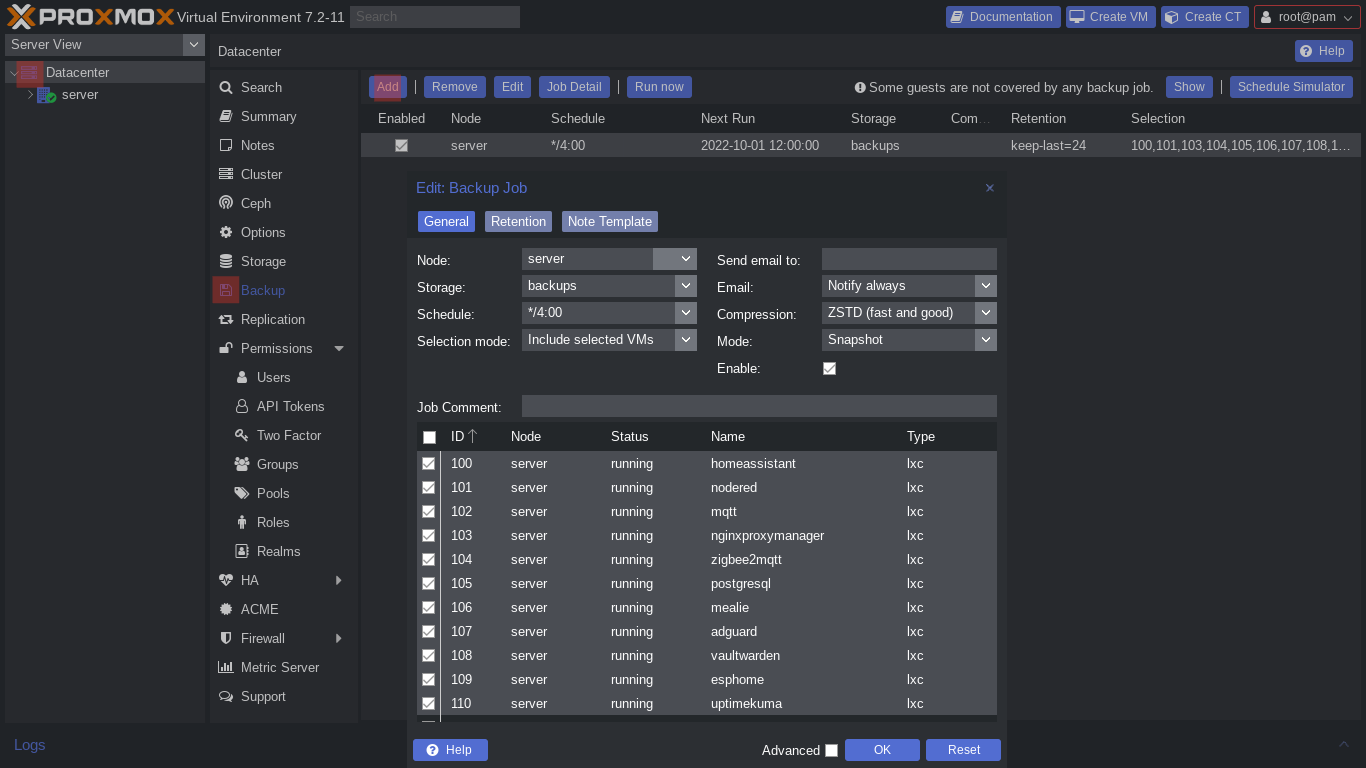Click the Search magnifier icon in sidebar
Image resolution: width=1366 pixels, height=768 pixels.
(226, 87)
